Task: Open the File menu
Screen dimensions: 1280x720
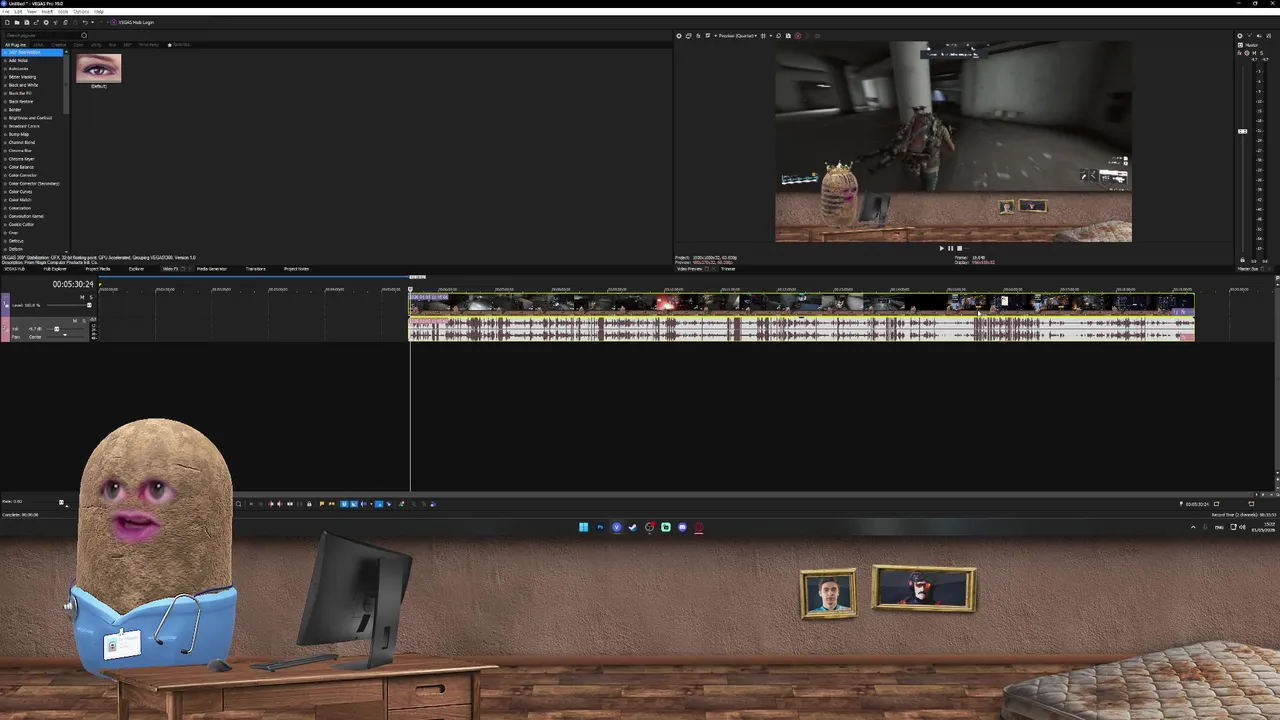Action: (x=6, y=12)
